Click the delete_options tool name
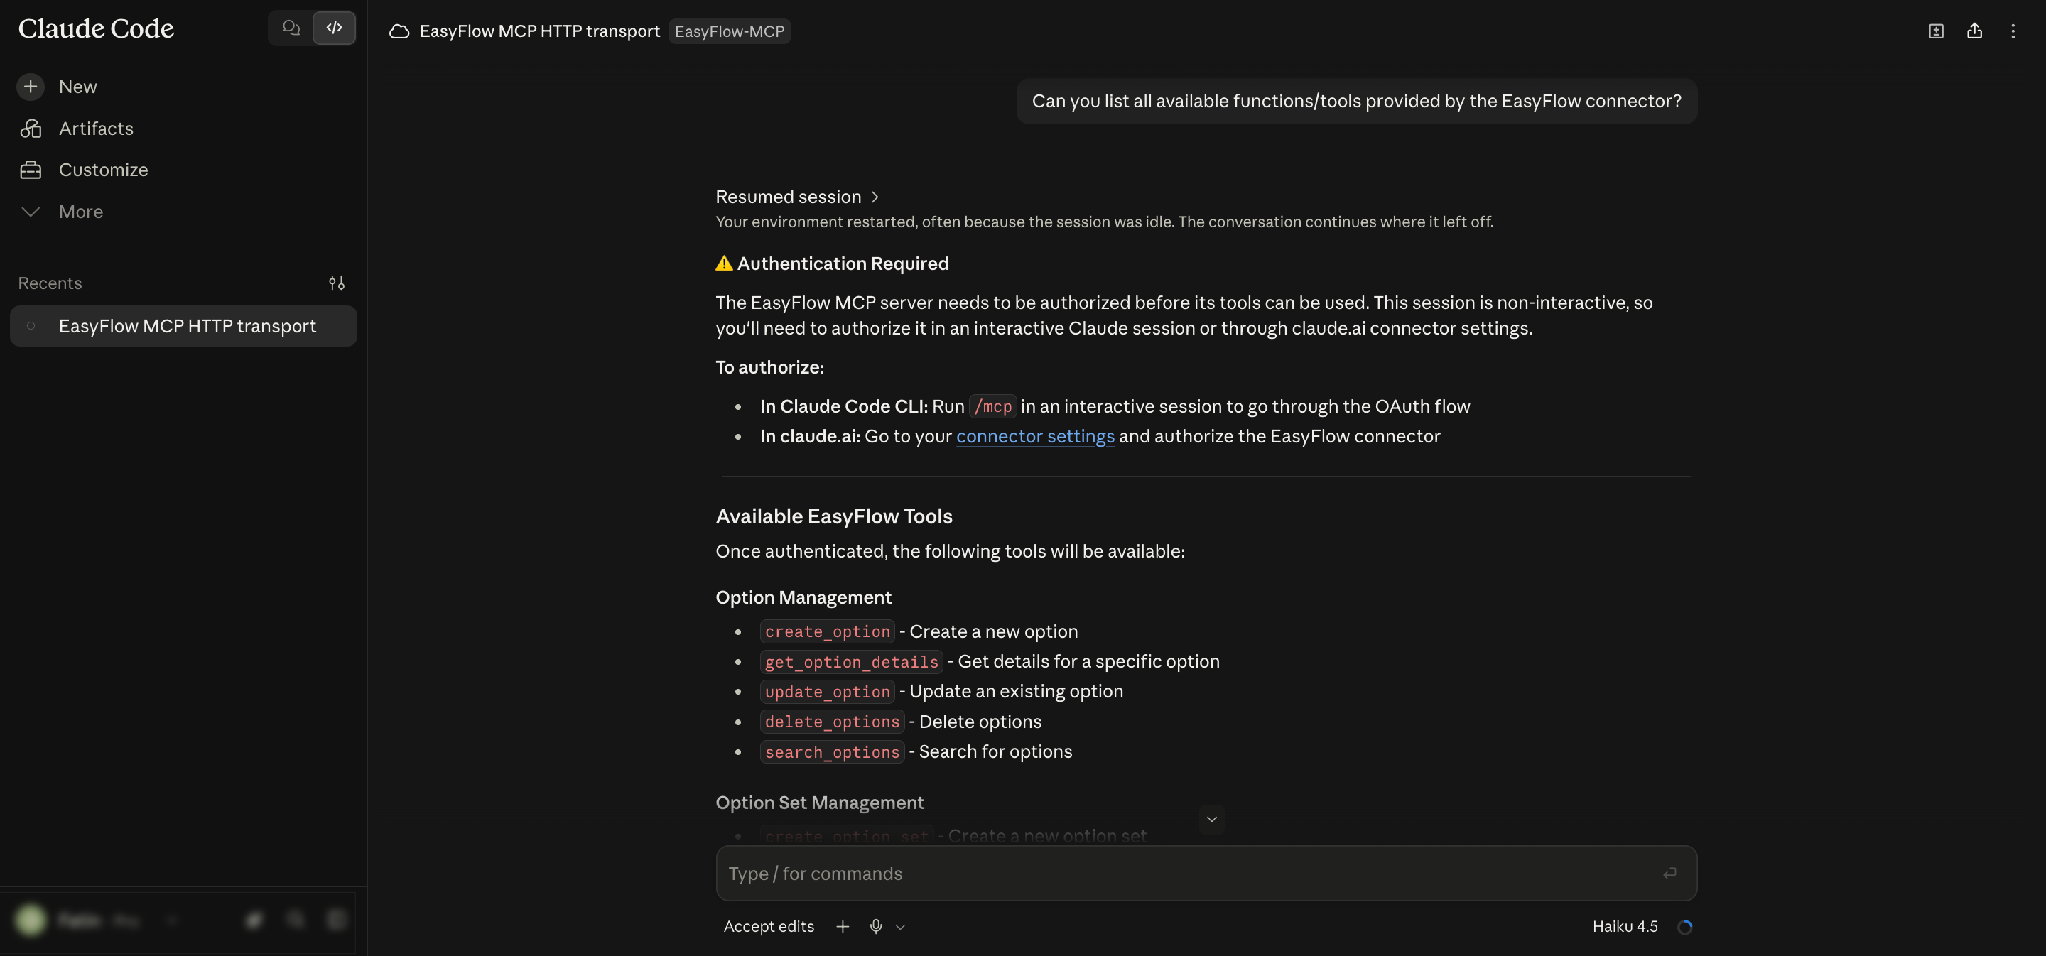2046x956 pixels. [833, 722]
